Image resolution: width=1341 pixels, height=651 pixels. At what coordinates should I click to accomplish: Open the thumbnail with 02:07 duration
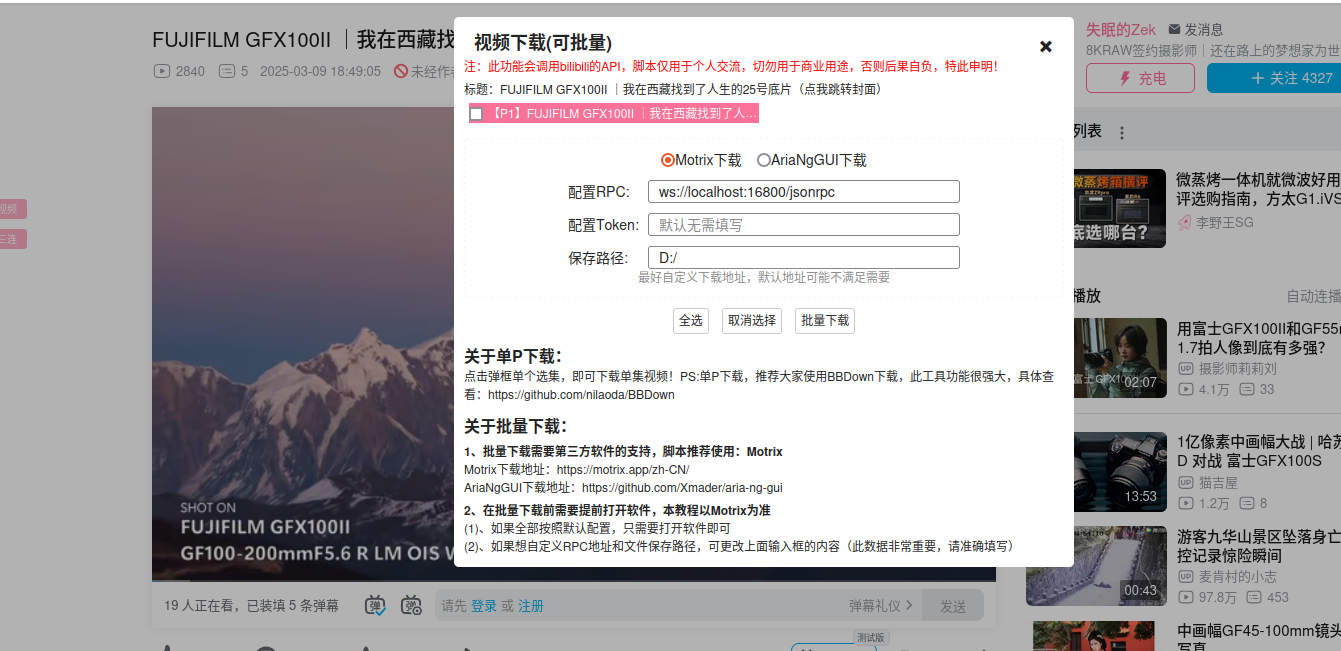point(1120,358)
